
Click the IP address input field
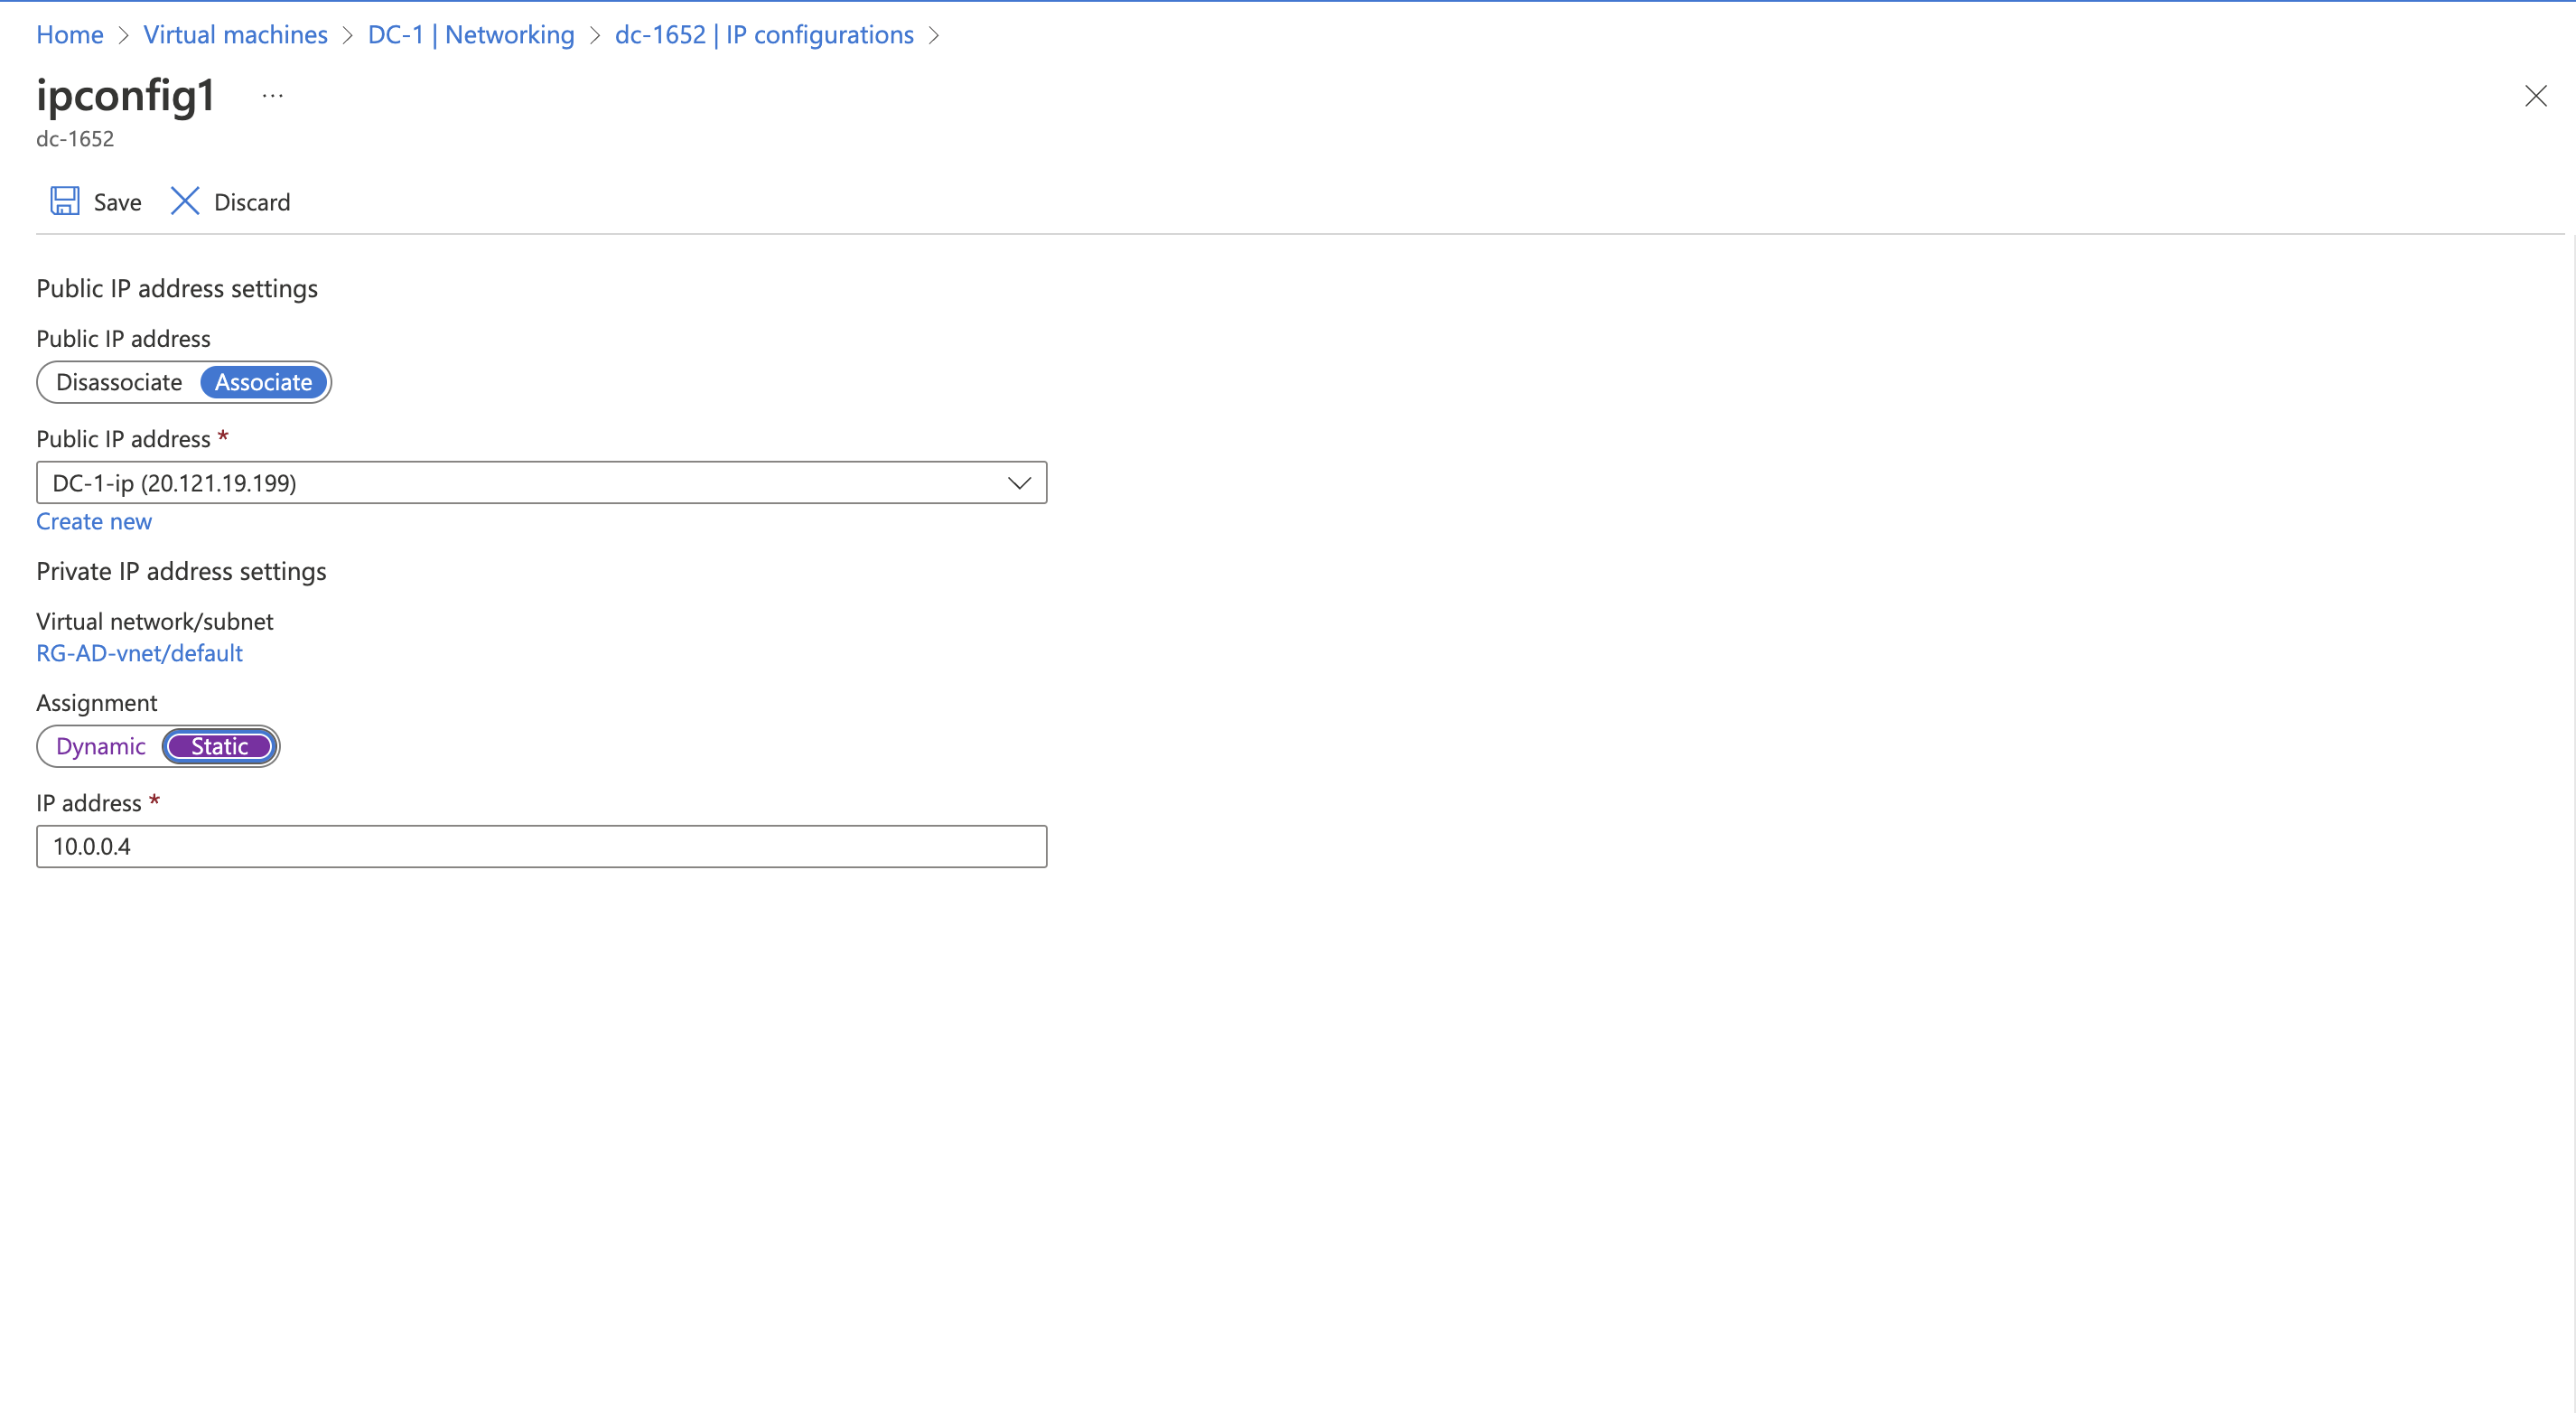pyautogui.click(x=541, y=846)
